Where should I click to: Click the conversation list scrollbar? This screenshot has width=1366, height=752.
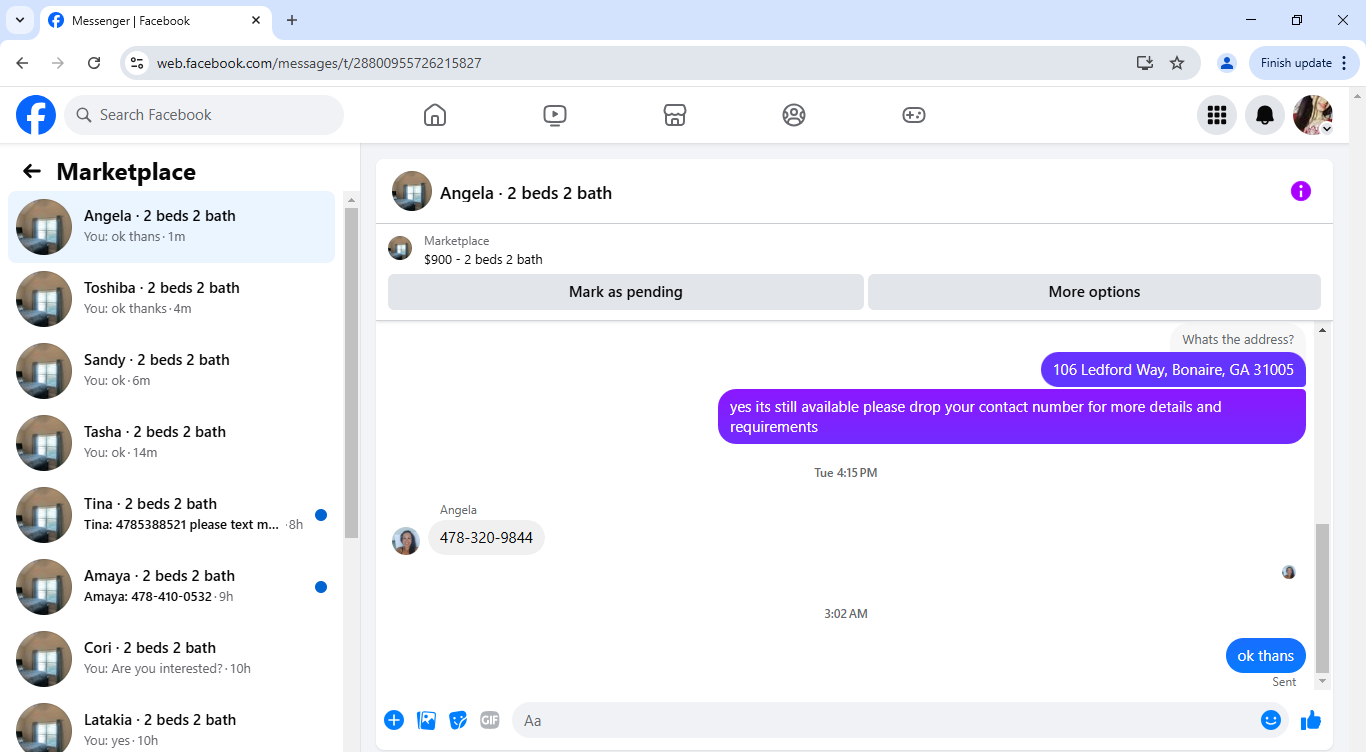[351, 373]
